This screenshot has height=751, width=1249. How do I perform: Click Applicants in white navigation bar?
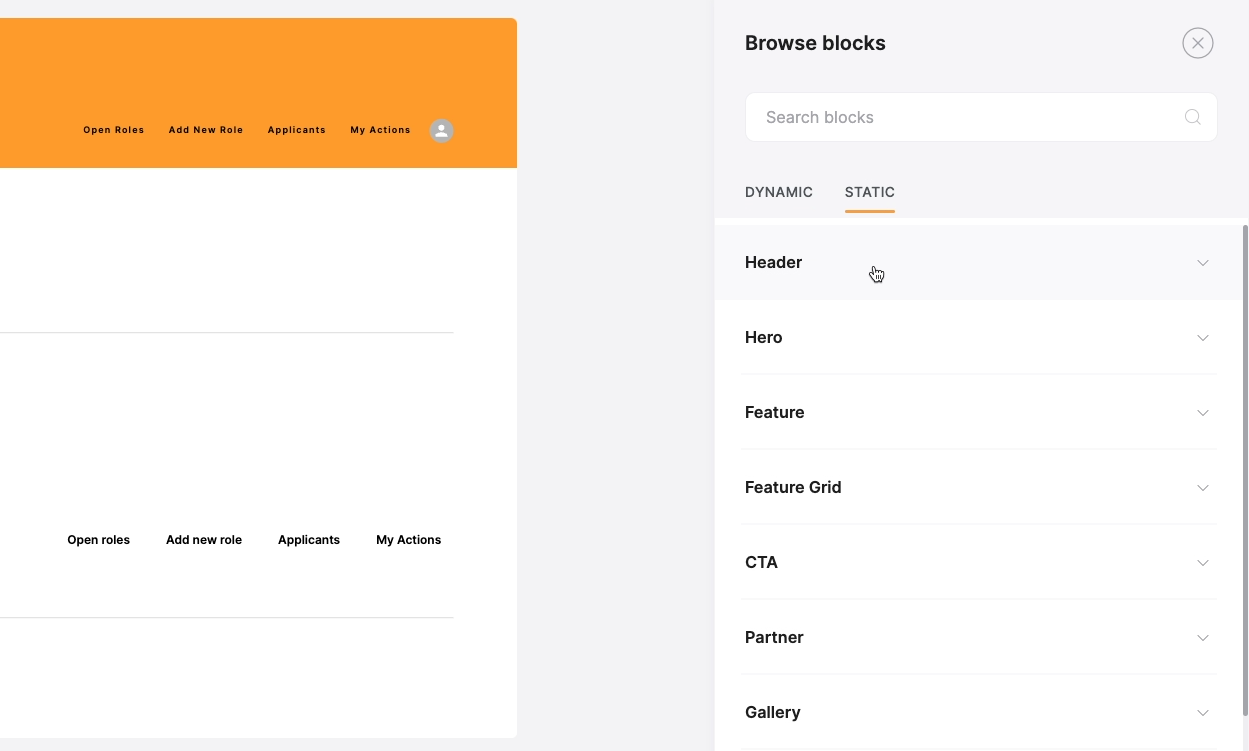pos(309,540)
